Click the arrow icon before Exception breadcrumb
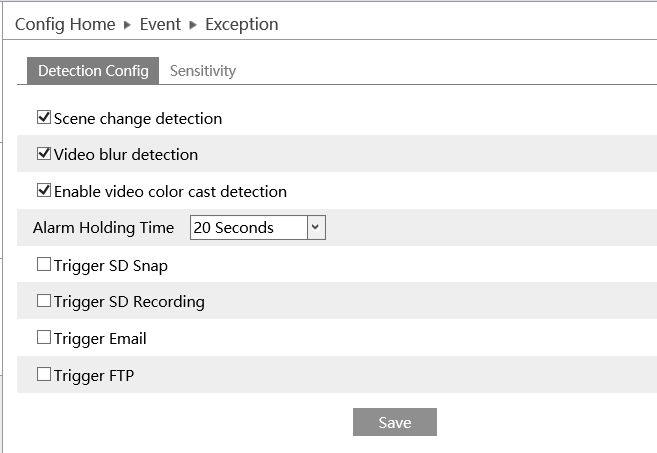Screen dimensions: 657x453 click(x=193, y=25)
